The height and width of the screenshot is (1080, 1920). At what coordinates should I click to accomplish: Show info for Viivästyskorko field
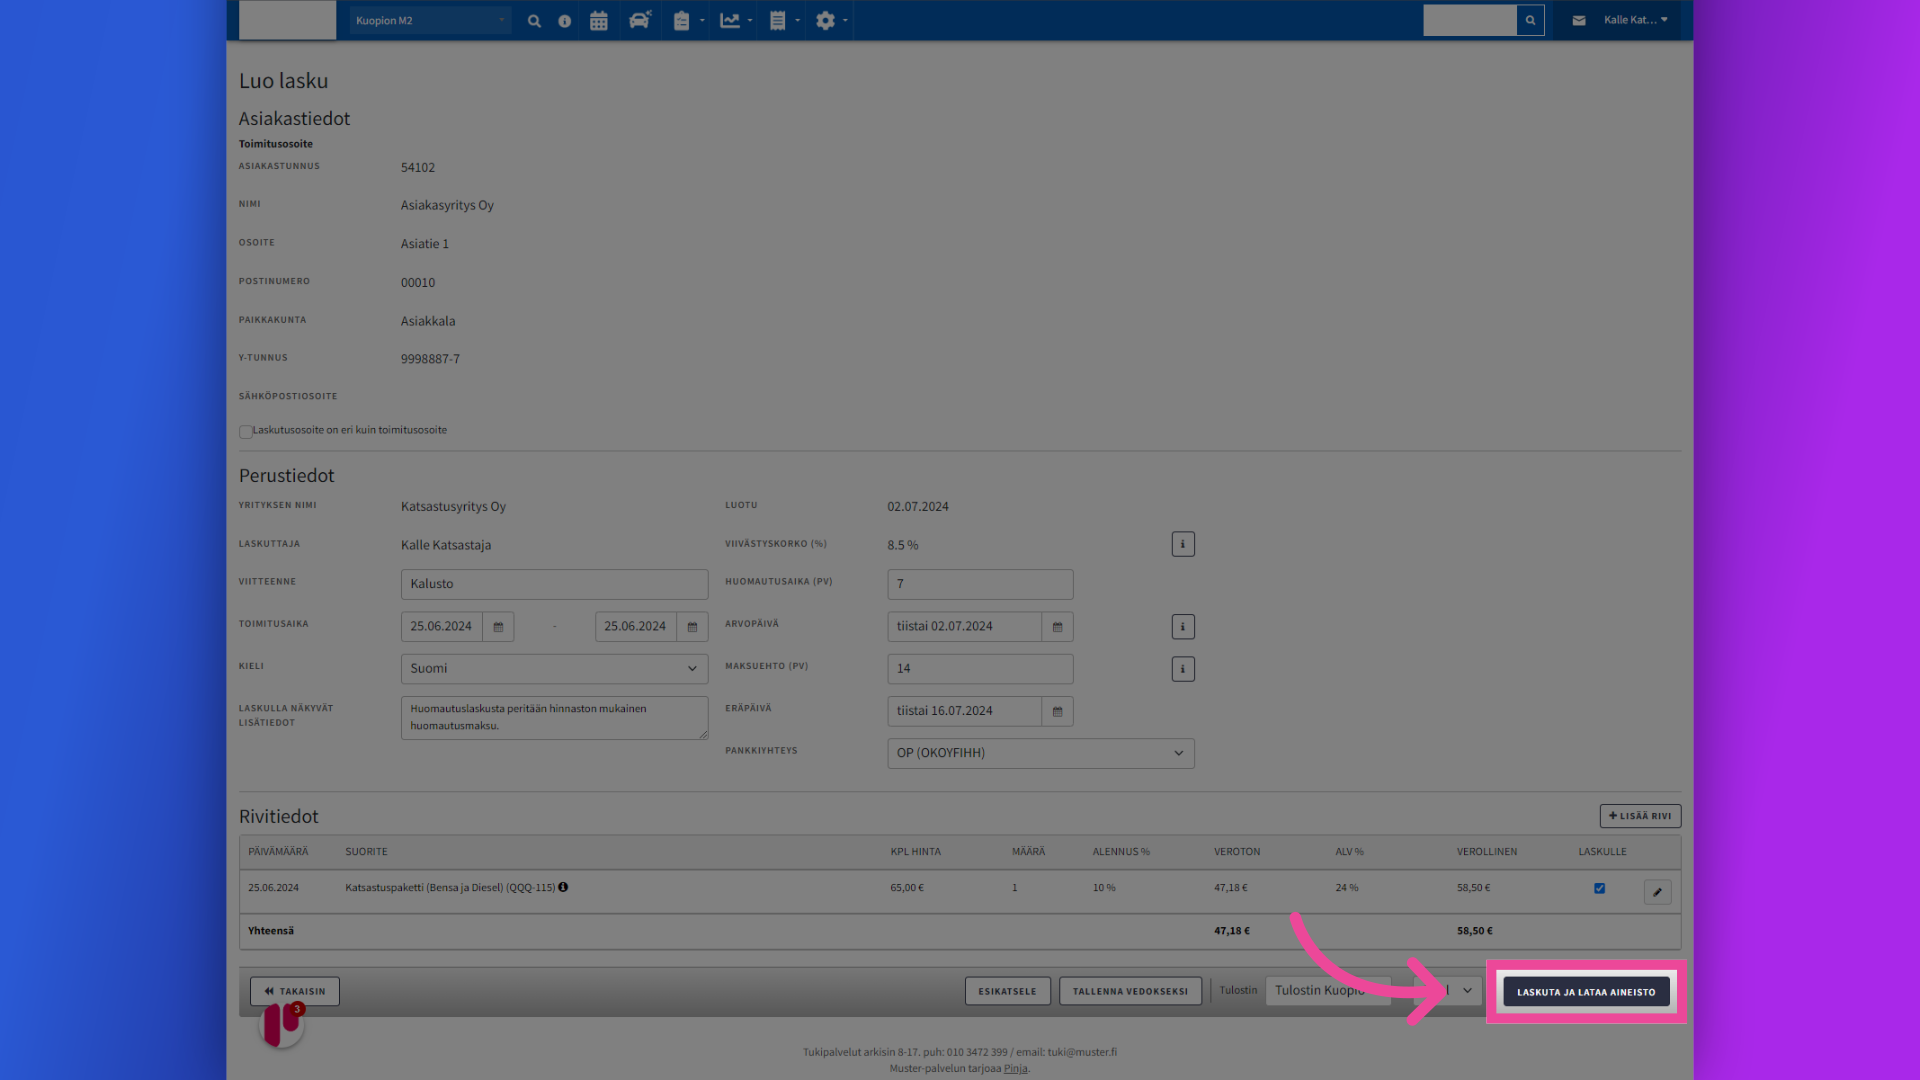(1183, 544)
